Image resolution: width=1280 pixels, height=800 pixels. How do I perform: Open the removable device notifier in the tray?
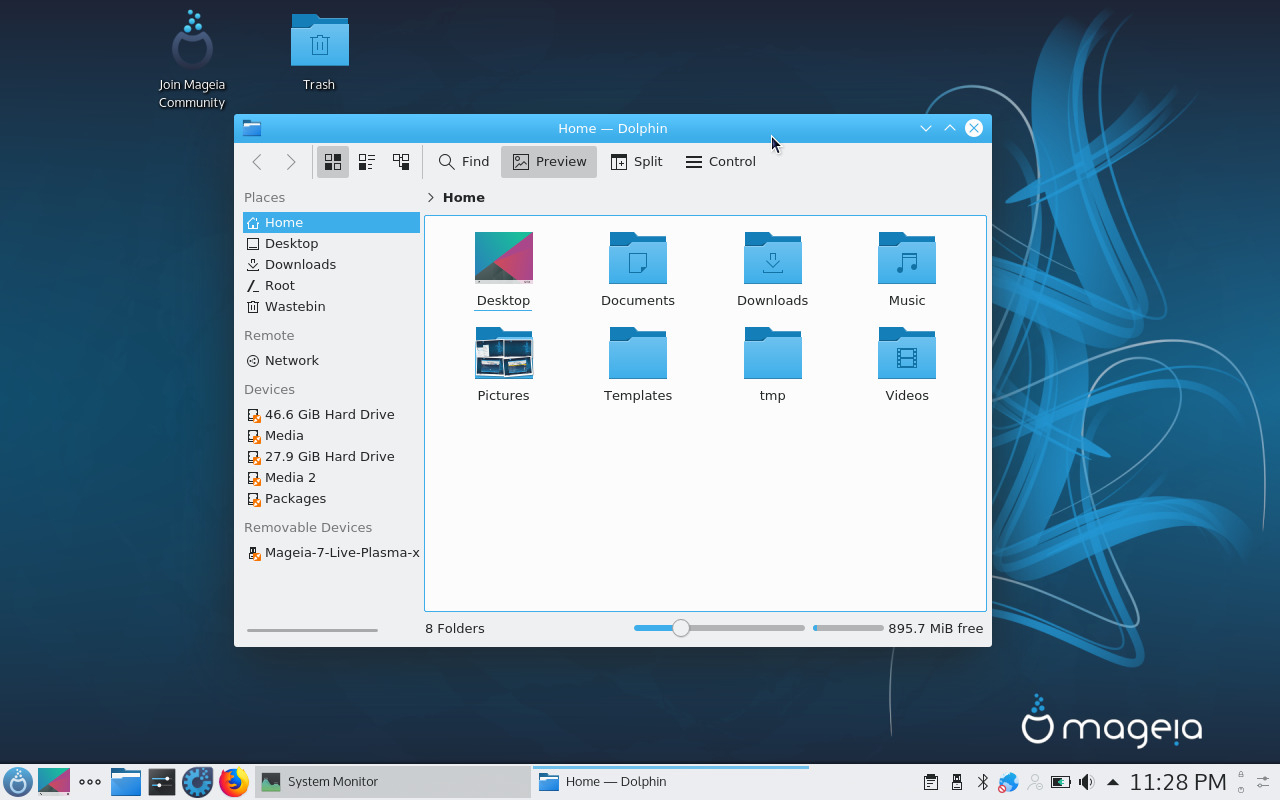point(957,782)
